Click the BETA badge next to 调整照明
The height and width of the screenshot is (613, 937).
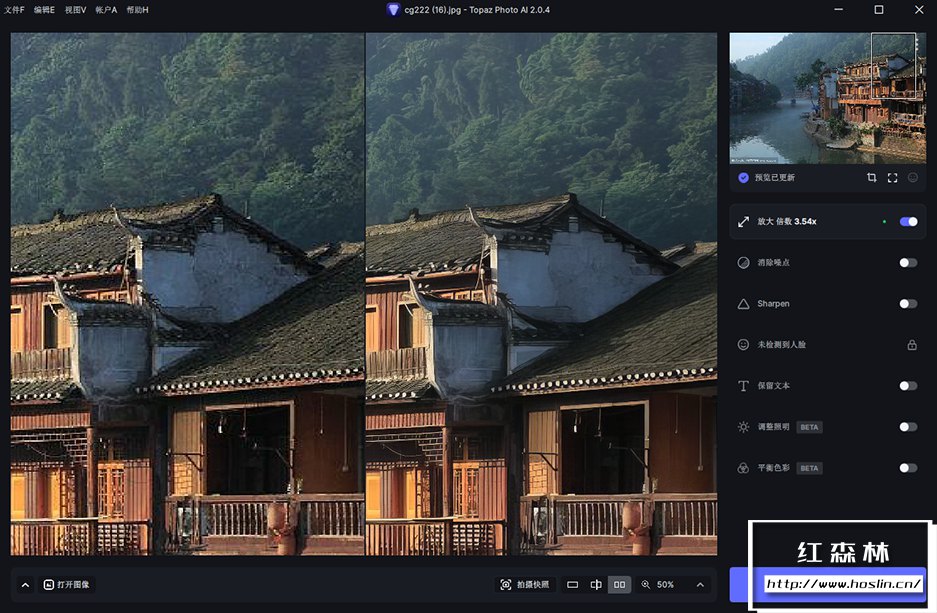(x=809, y=427)
